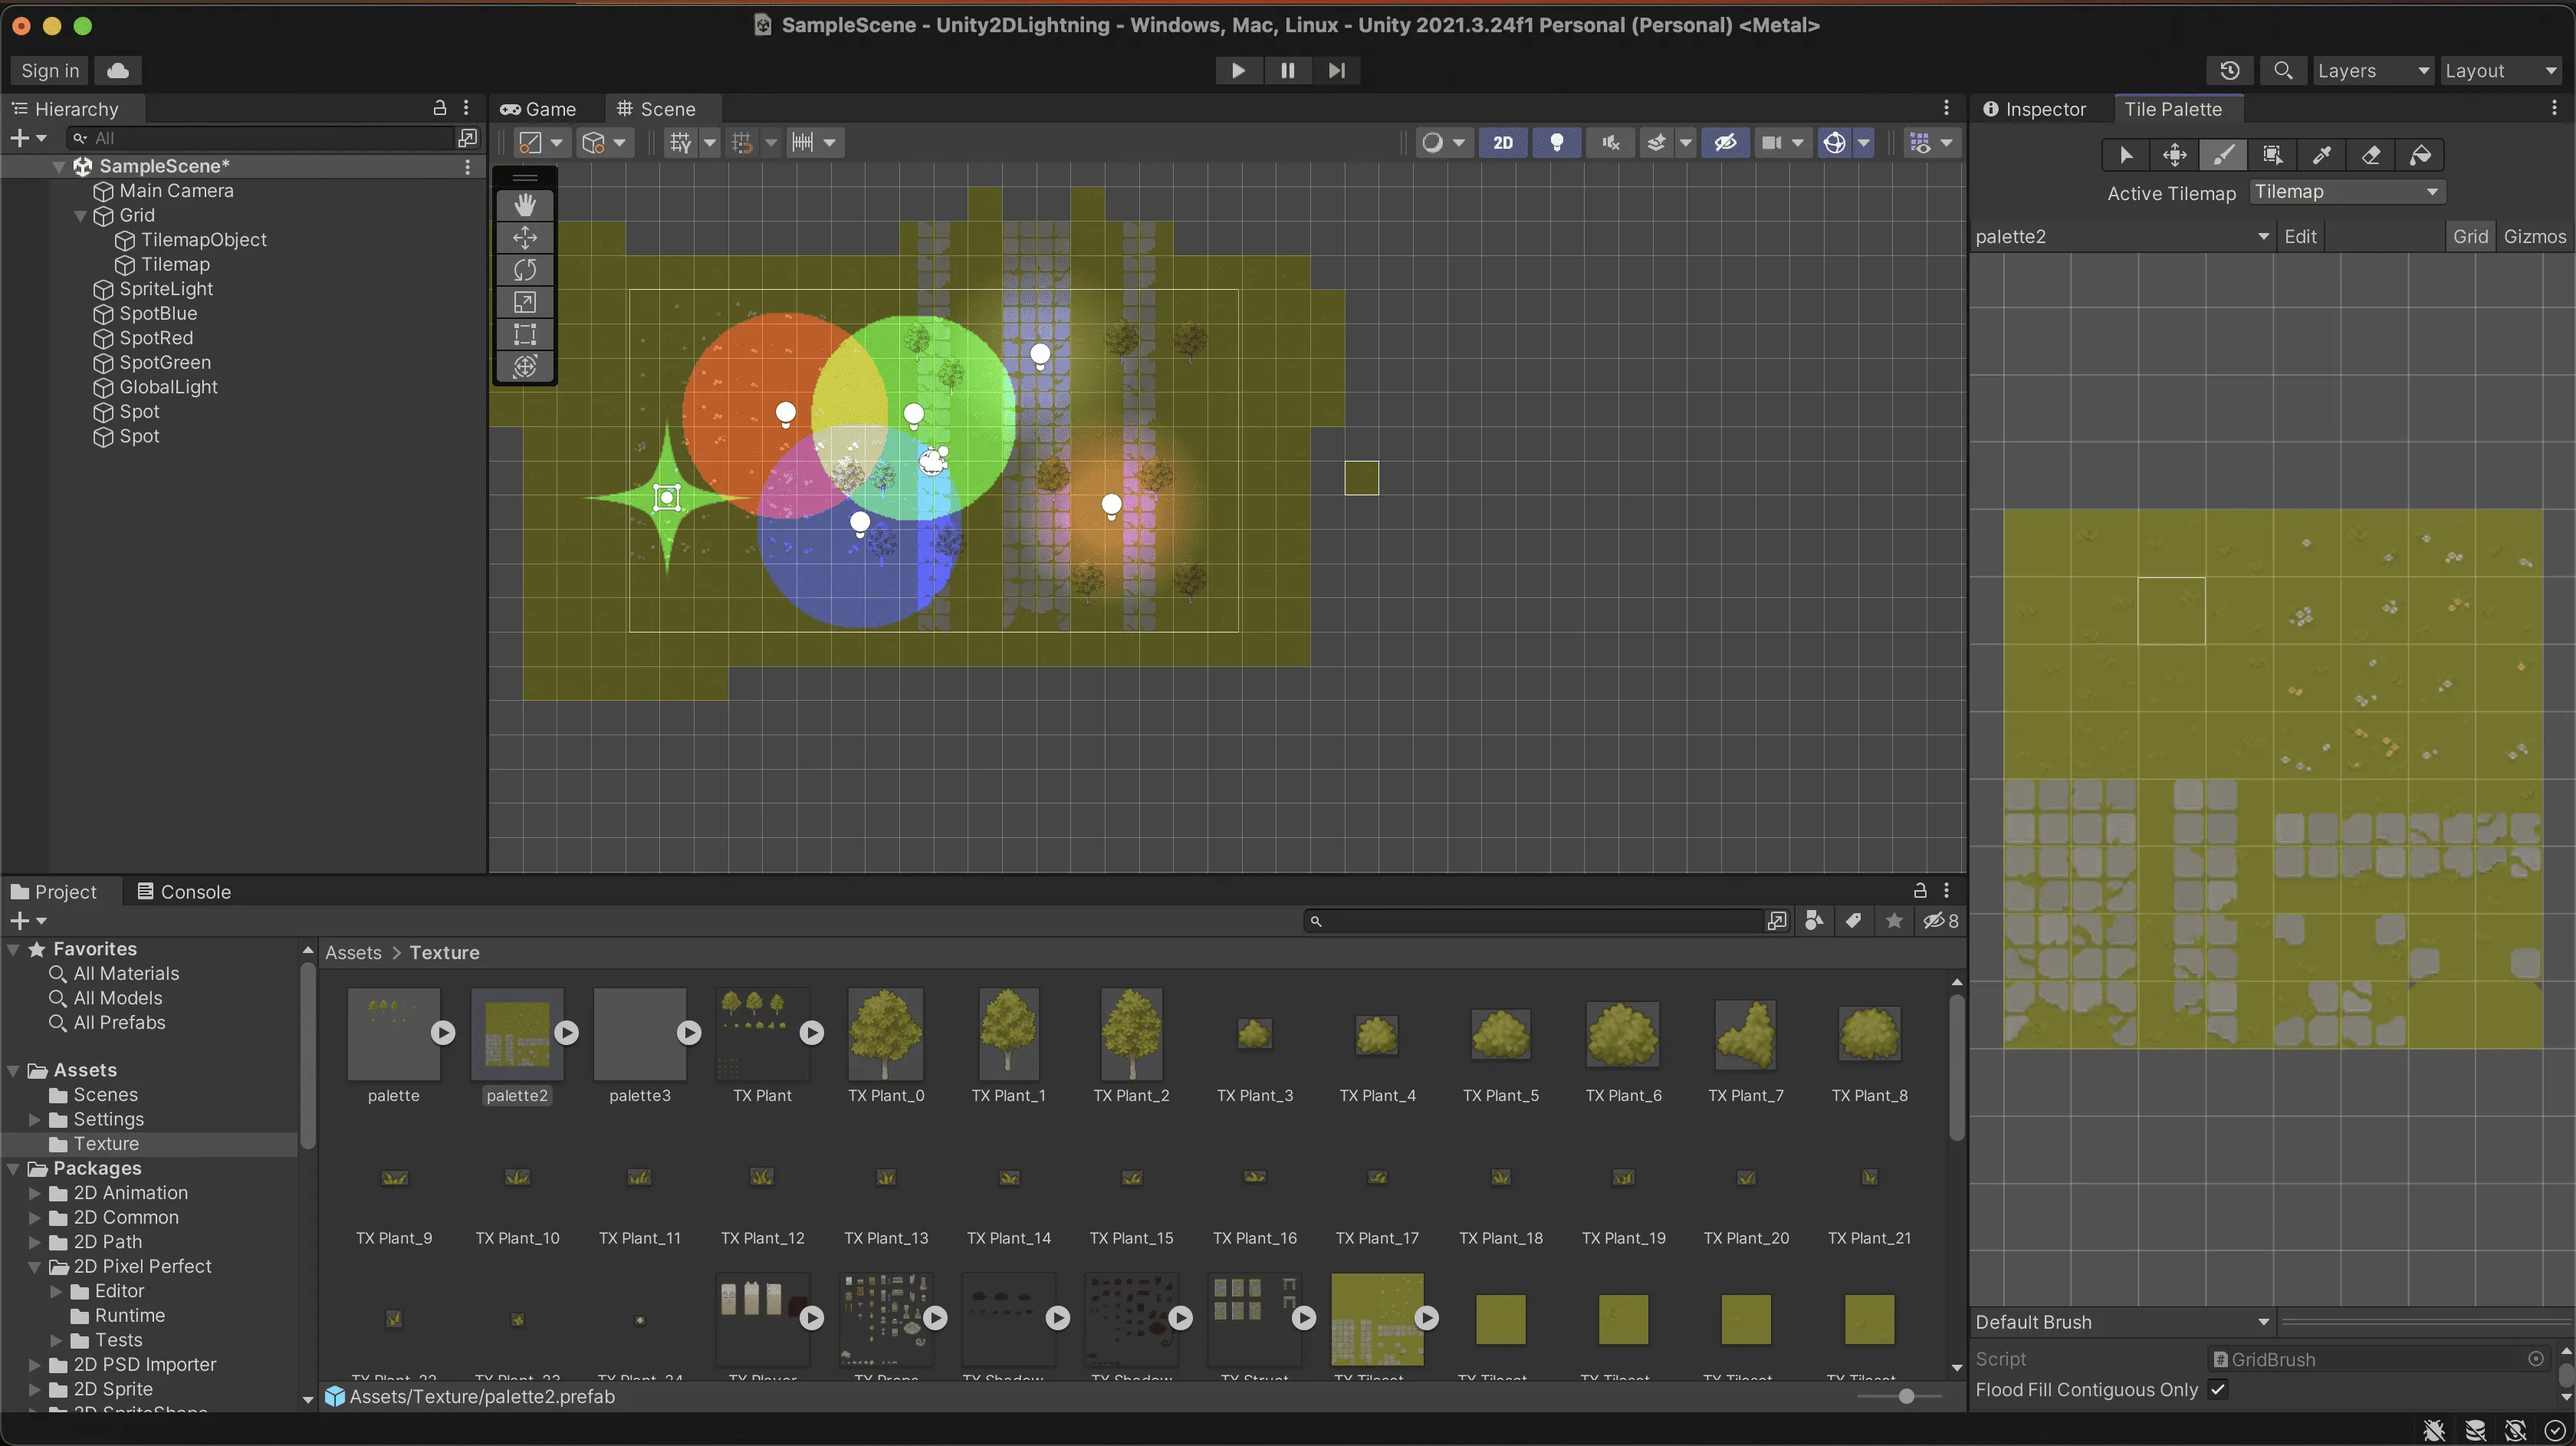The height and width of the screenshot is (1446, 2576).
Task: Open the Hierarchy search-in-window icon
Action: pyautogui.click(x=467, y=138)
